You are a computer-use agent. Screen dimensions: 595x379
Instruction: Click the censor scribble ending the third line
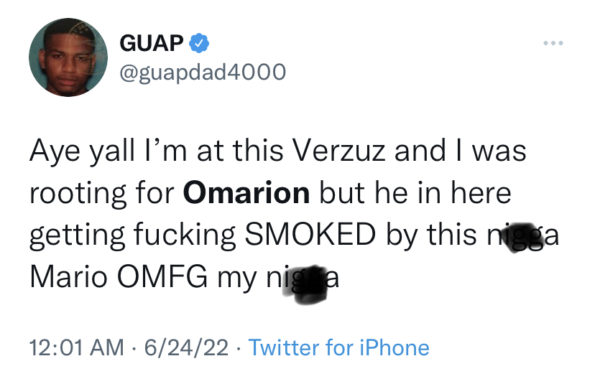tap(523, 237)
